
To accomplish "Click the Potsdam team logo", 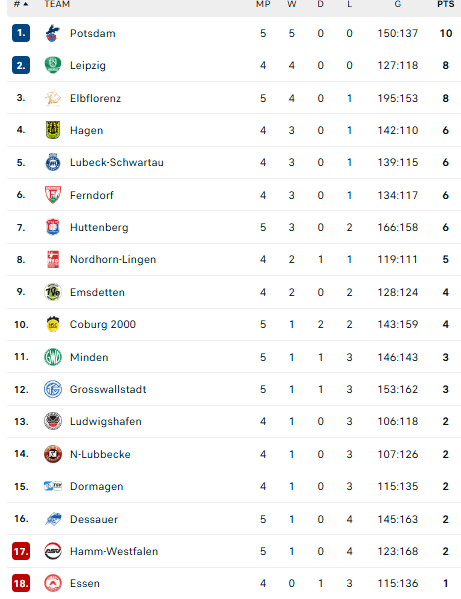I will (53, 33).
